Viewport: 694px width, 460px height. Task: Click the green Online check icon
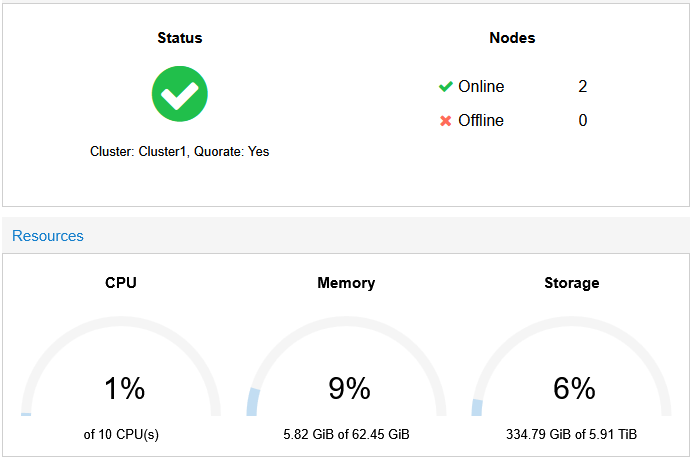(446, 86)
